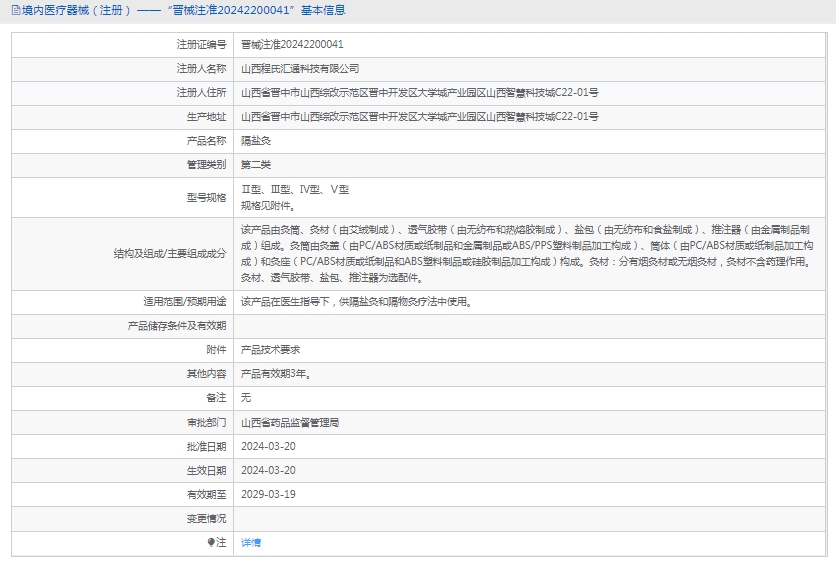Viewport: 836px width, 561px height.
Task: Select approval department 山西省药品监督管理局
Action: (x=290, y=423)
